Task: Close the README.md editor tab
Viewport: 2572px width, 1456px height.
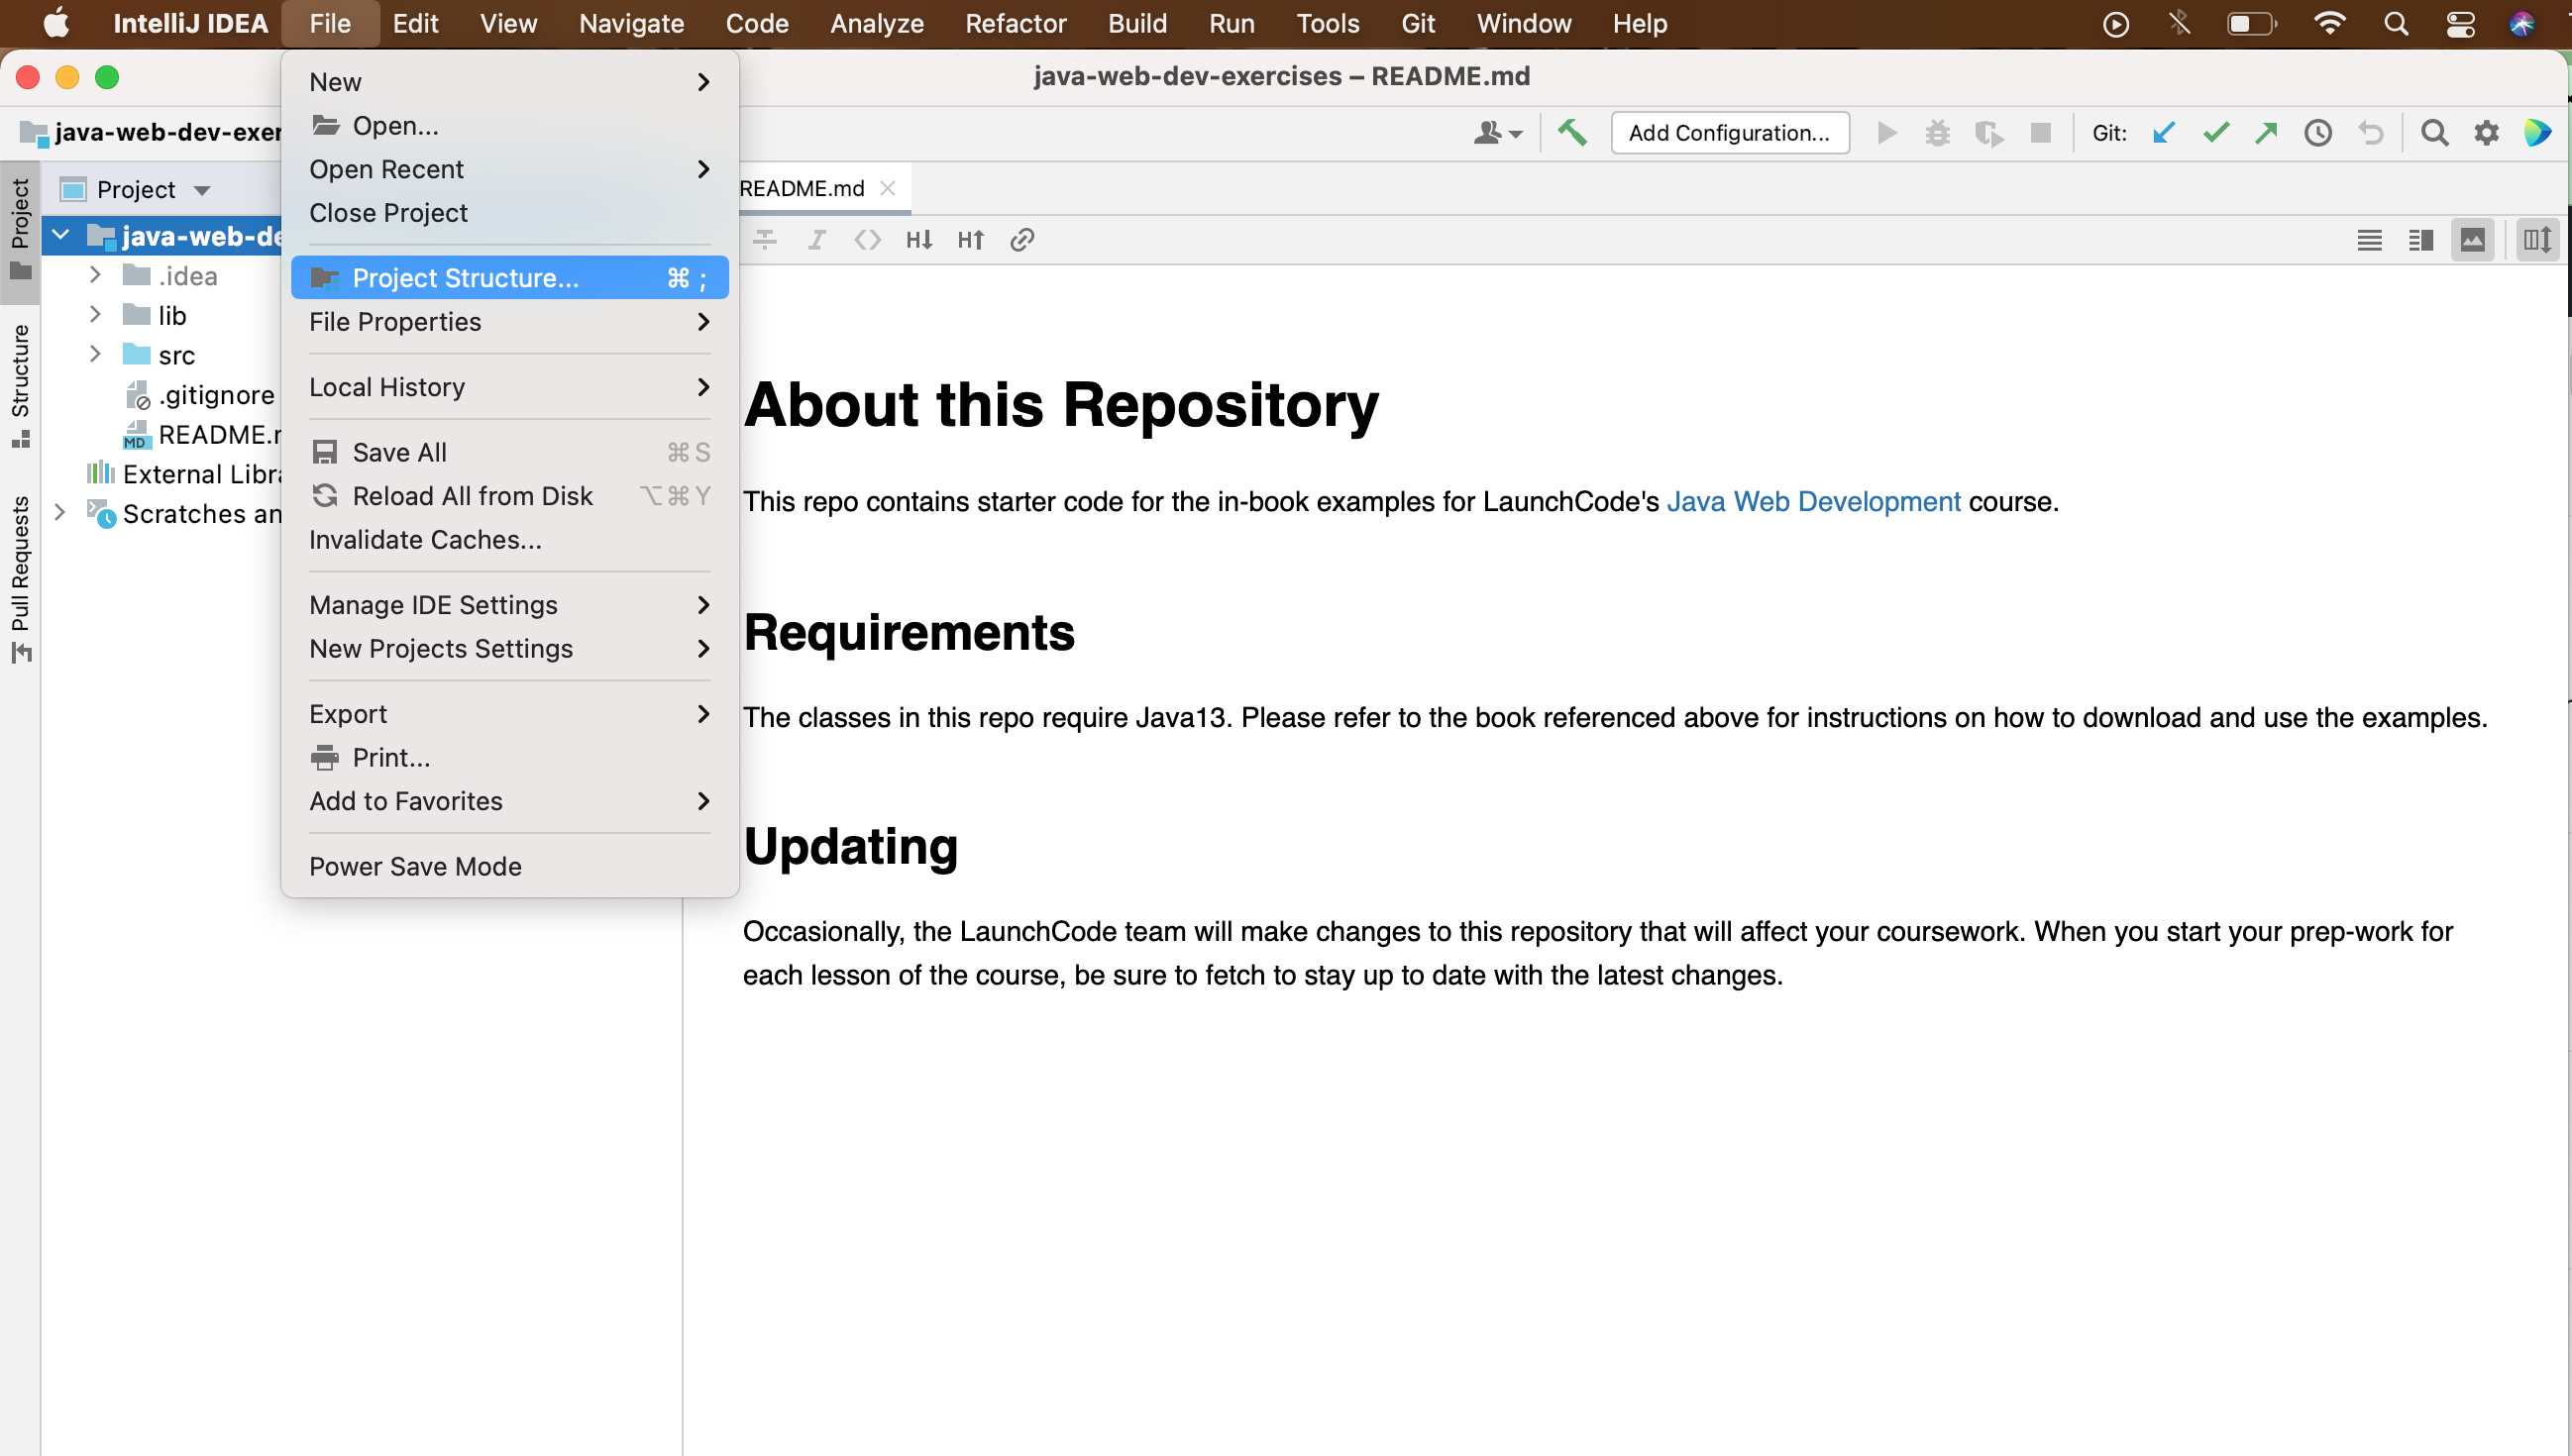Action: click(x=888, y=189)
